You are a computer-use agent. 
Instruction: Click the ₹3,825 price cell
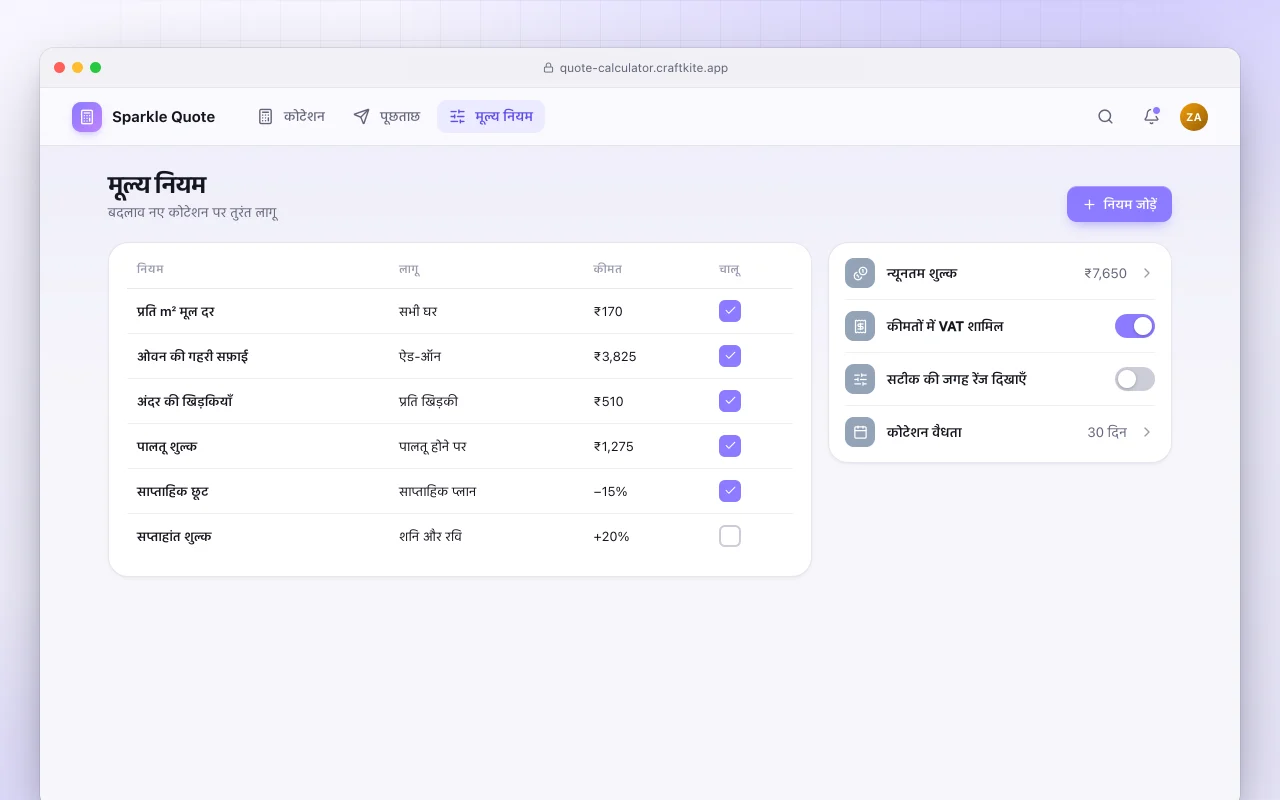tap(615, 356)
